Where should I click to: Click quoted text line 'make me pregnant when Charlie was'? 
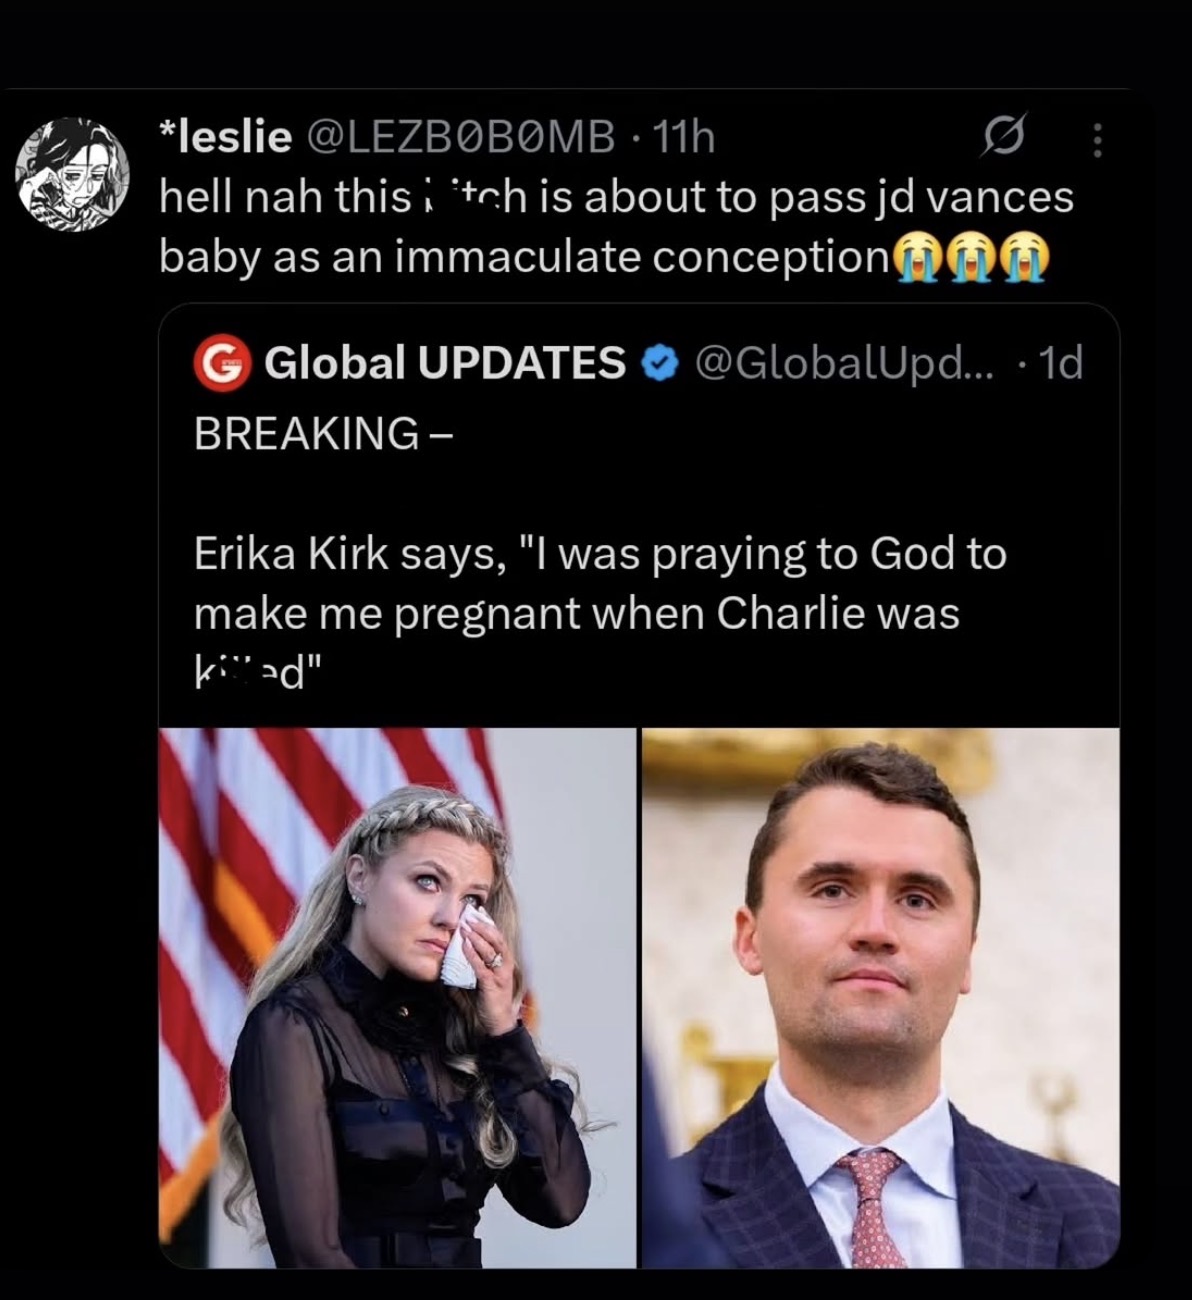pos(576,613)
